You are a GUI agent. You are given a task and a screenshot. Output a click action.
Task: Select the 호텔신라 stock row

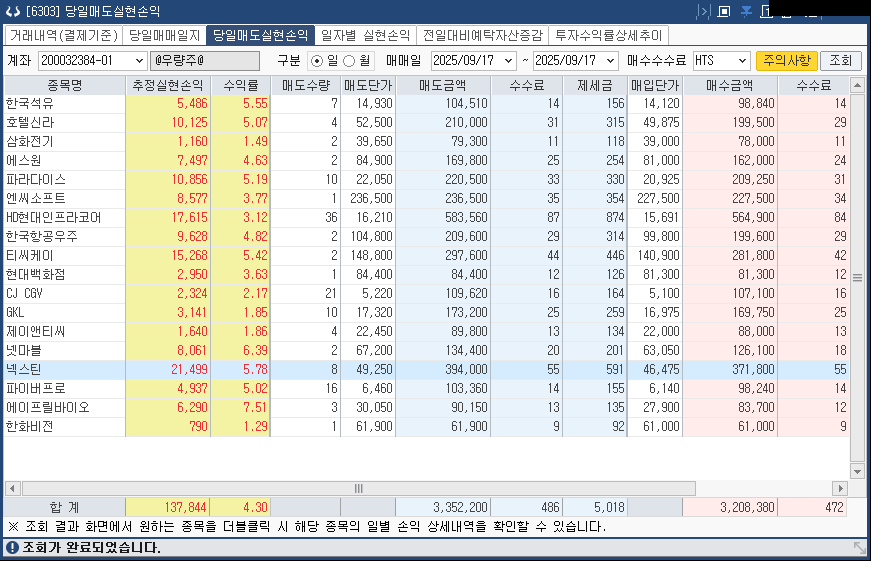coord(426,123)
